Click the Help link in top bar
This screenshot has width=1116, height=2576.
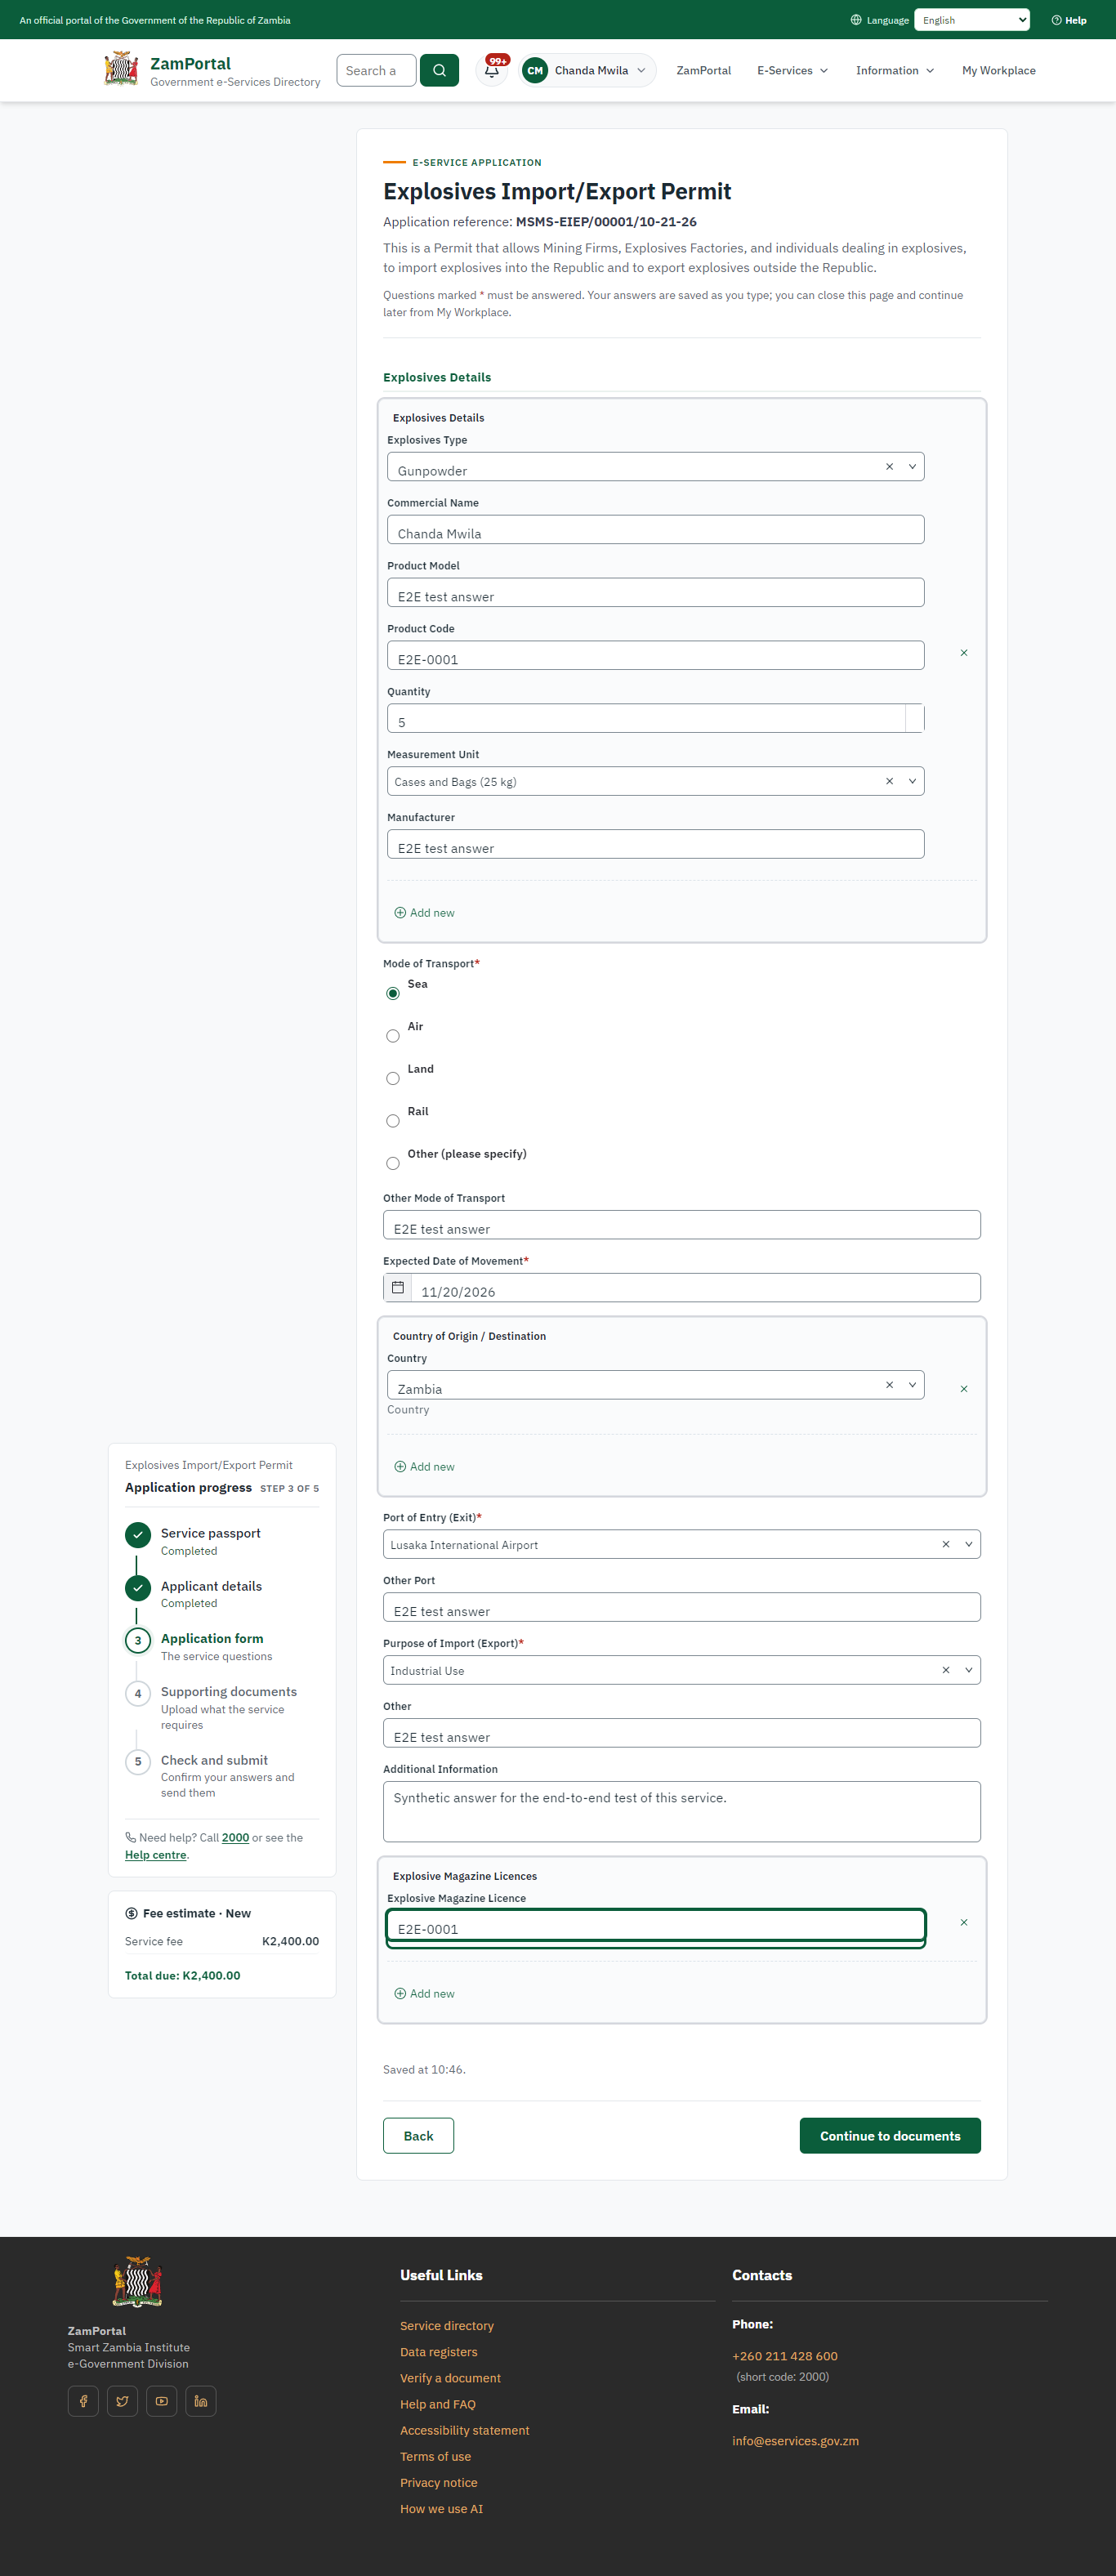point(1068,20)
